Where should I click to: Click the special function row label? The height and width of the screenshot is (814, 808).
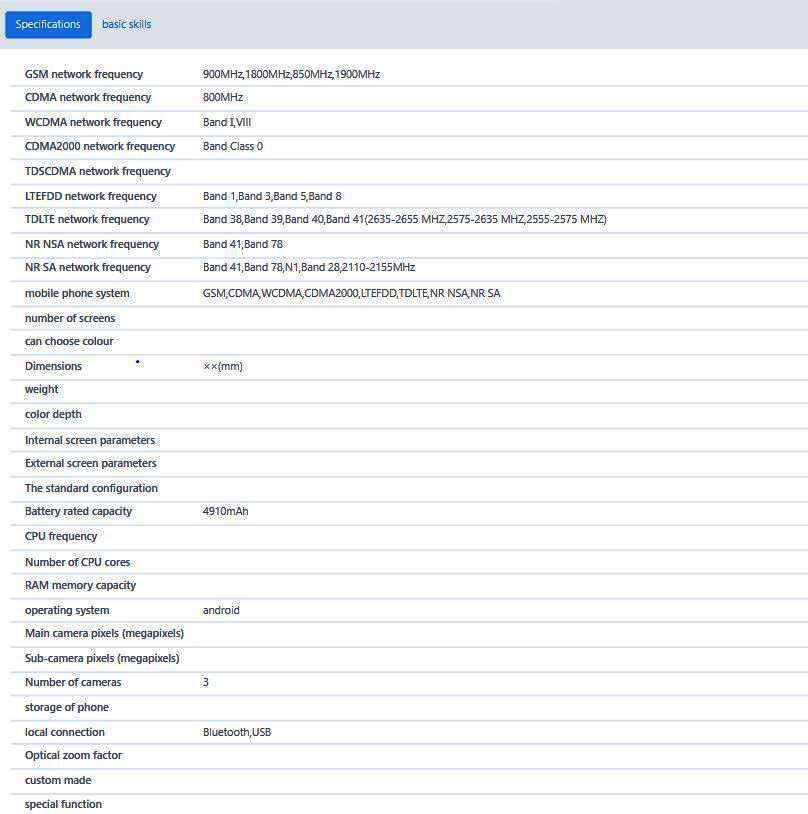tap(63, 804)
